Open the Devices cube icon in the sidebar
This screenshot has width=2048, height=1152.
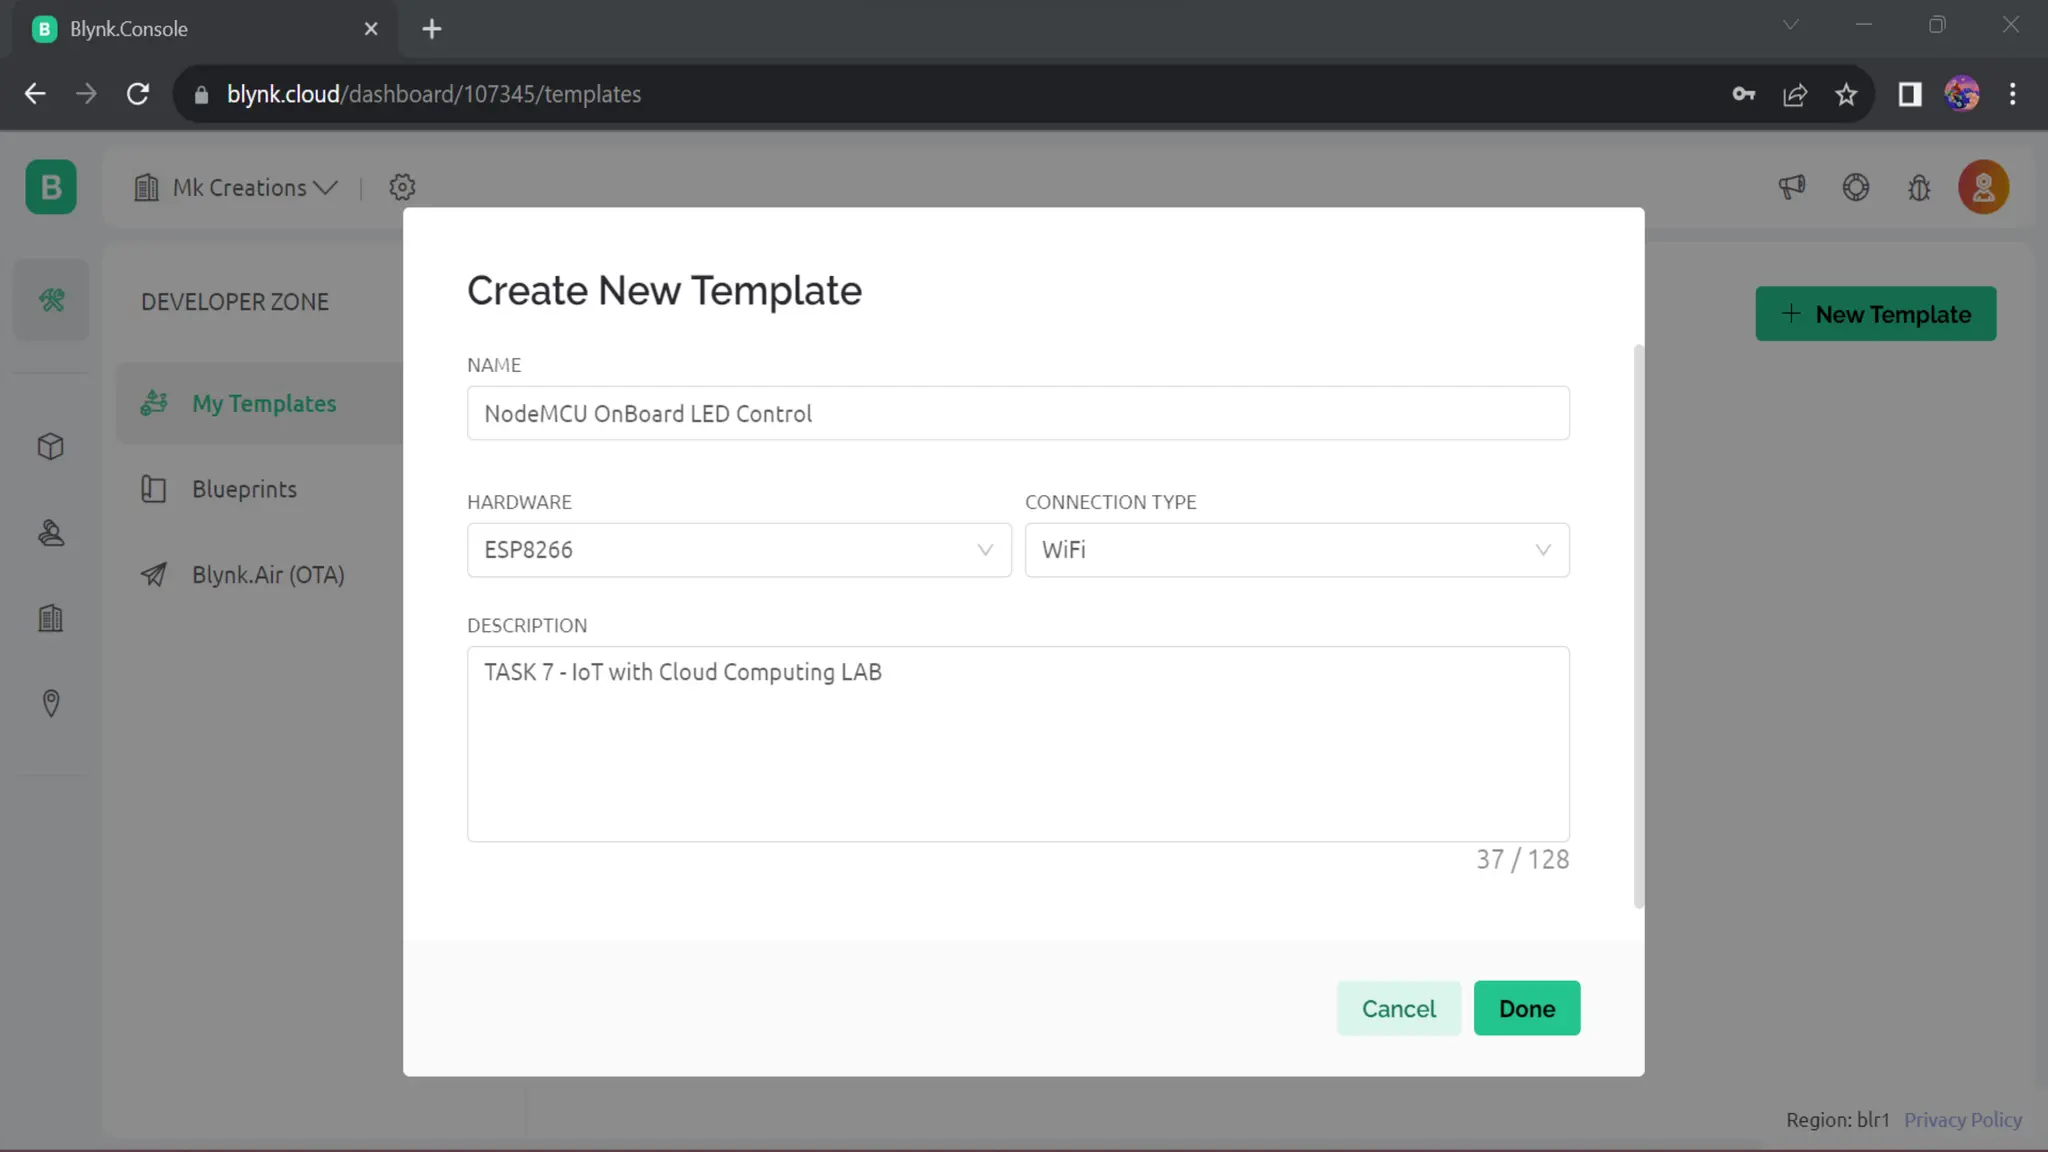click(51, 446)
